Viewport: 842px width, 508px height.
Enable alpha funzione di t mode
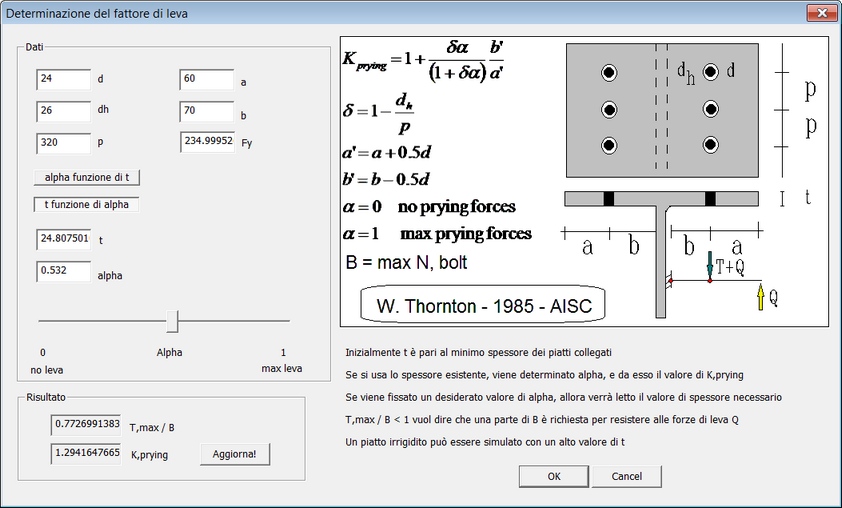87,177
